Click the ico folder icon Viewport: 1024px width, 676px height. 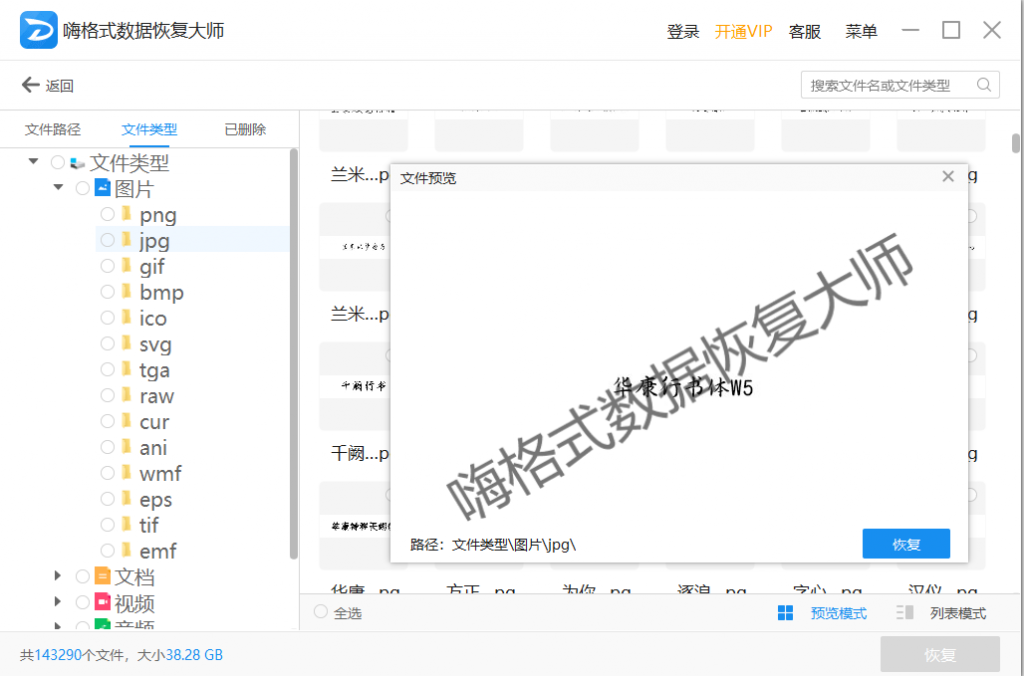coord(127,317)
